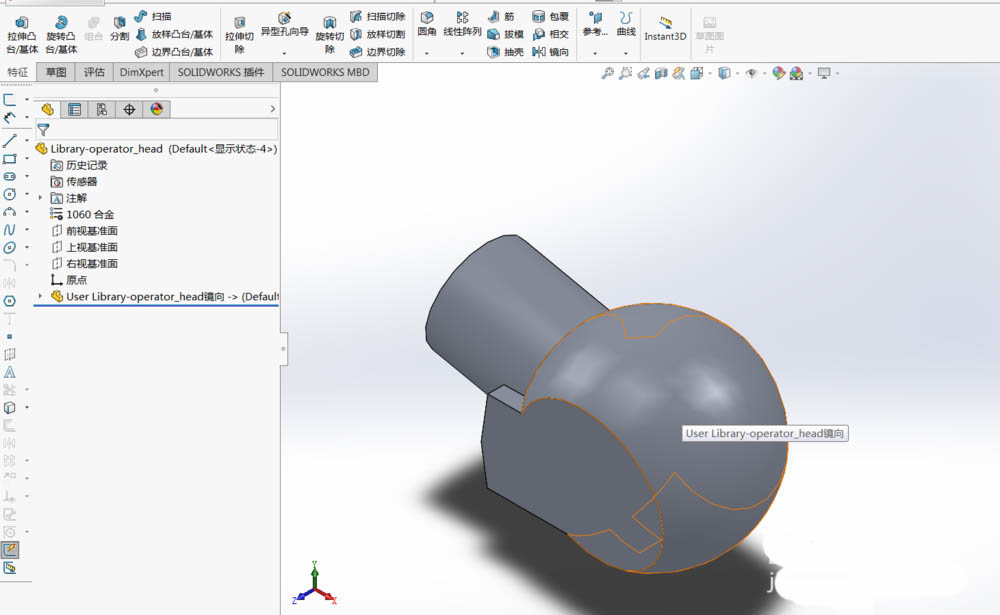
Task: Select 前视基准面 front plane in tree
Action: click(x=91, y=231)
